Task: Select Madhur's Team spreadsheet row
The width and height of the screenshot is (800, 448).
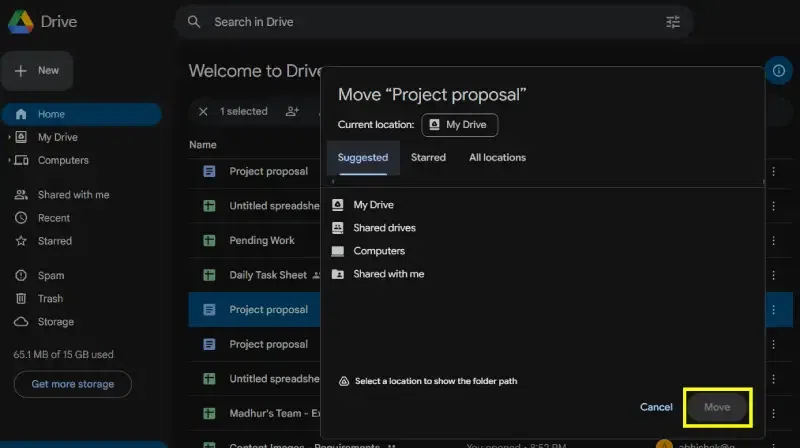Action: [254, 413]
